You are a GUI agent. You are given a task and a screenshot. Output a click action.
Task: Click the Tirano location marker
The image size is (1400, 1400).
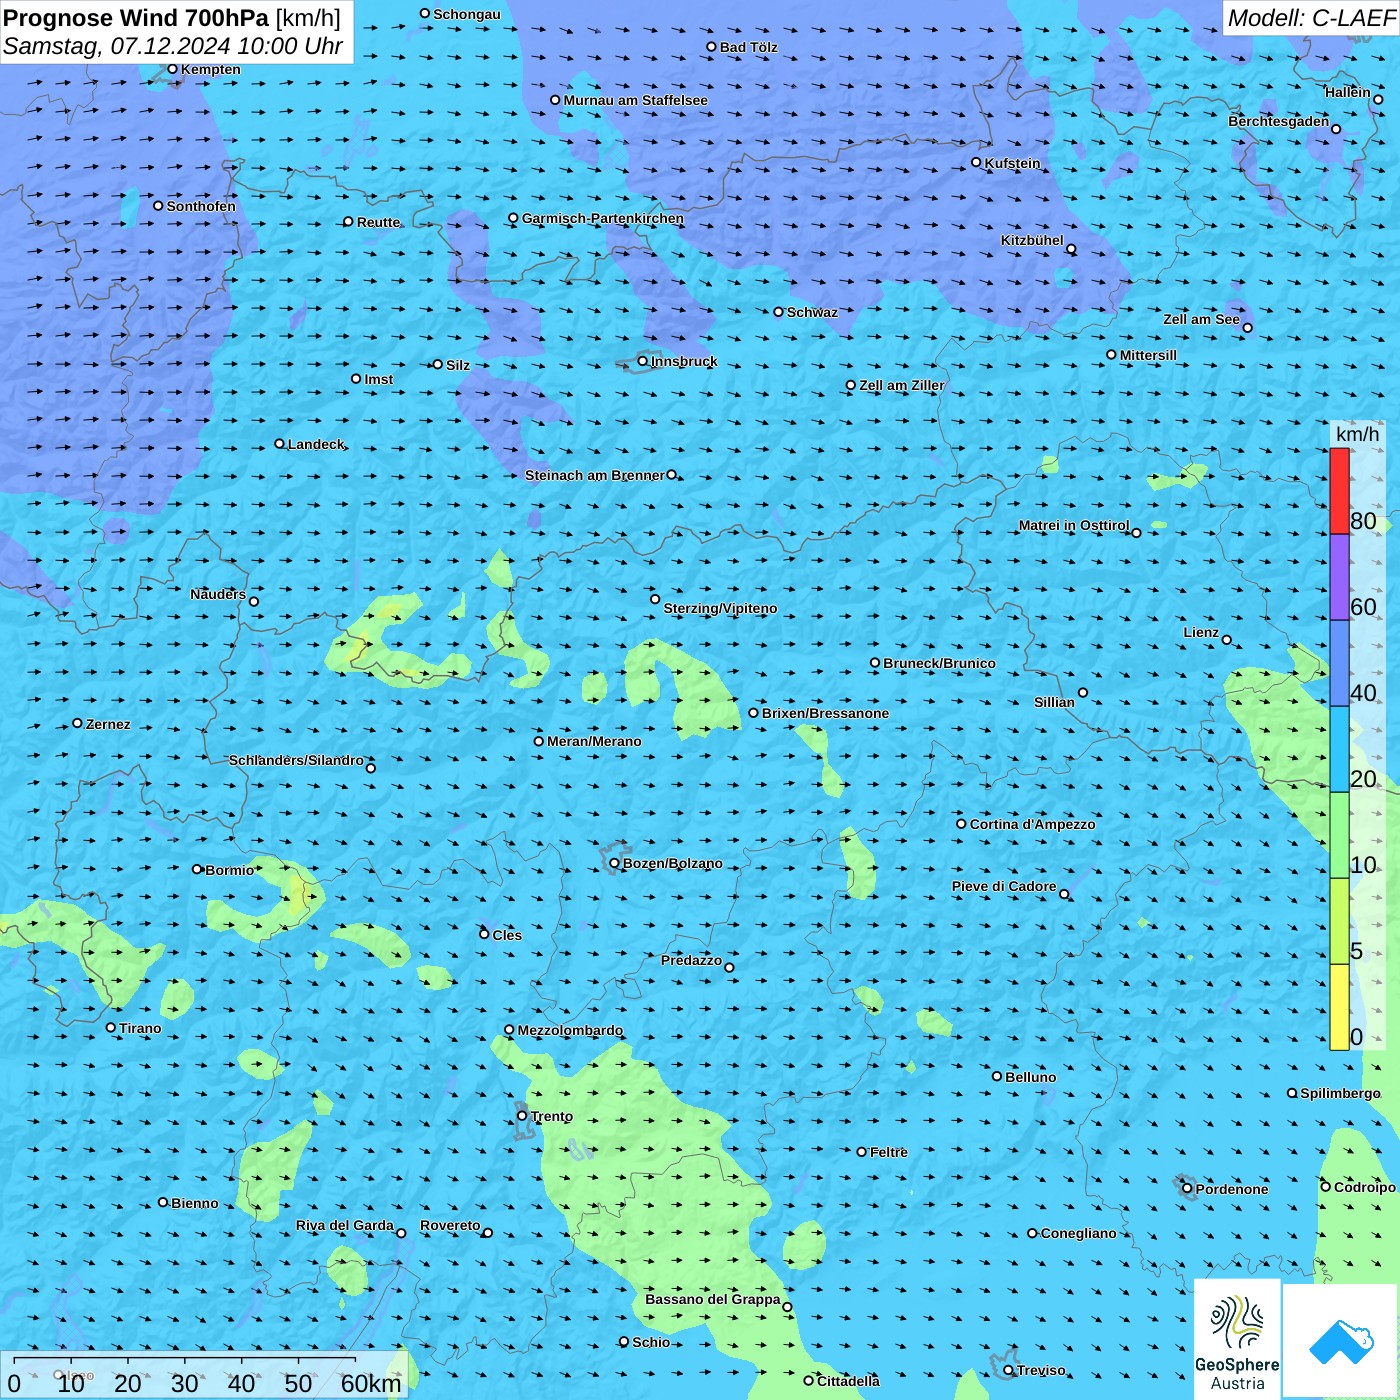point(111,1027)
